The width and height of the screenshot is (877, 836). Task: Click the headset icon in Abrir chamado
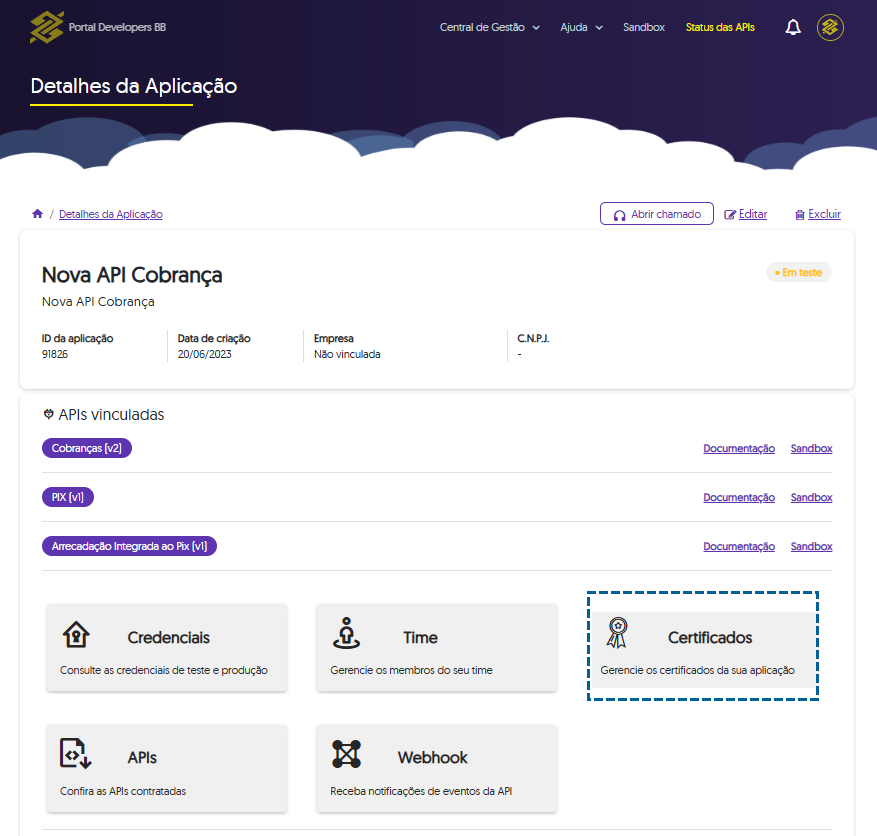click(x=619, y=215)
